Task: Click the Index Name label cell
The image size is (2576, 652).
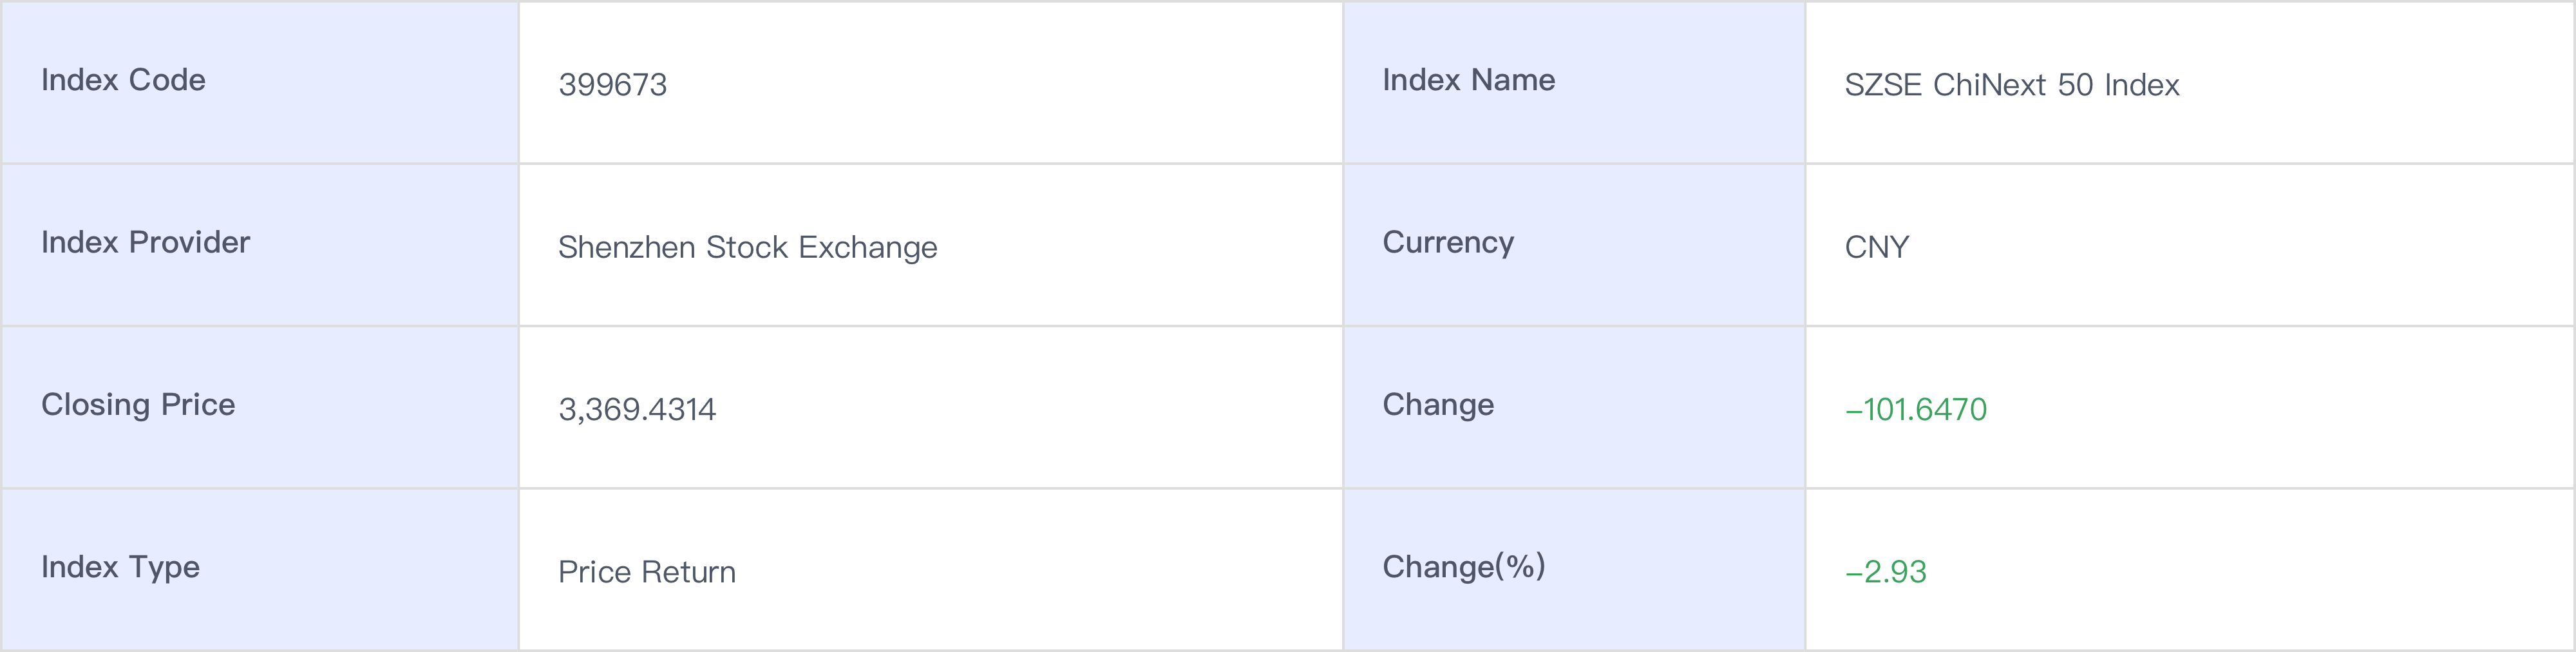Action: tap(1468, 80)
